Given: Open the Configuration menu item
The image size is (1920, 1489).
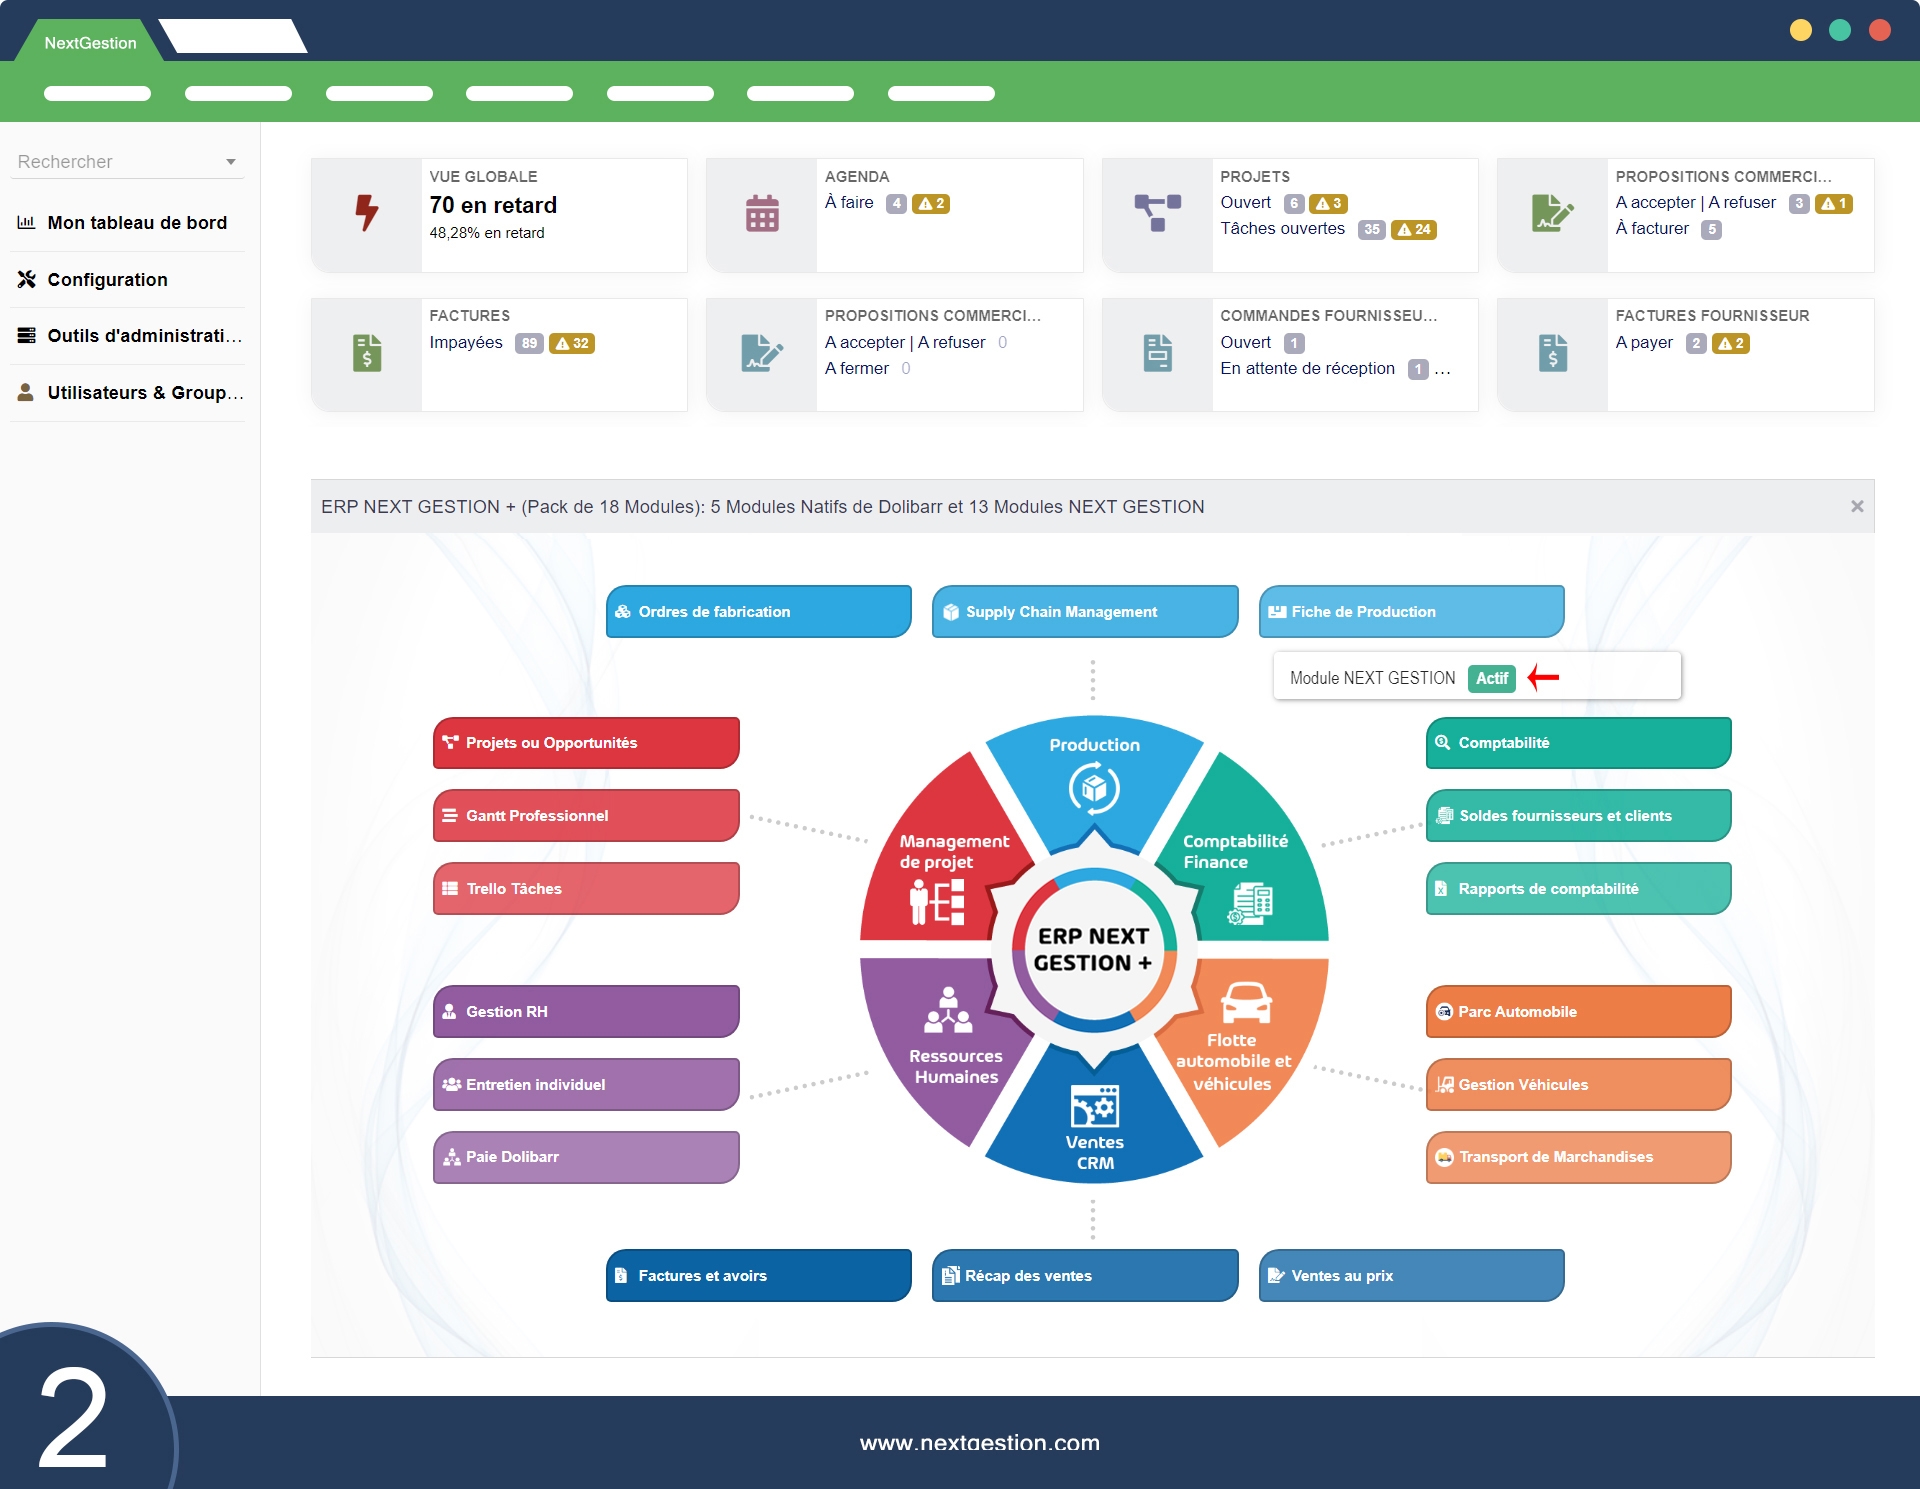Looking at the screenshot, I should pos(107,280).
